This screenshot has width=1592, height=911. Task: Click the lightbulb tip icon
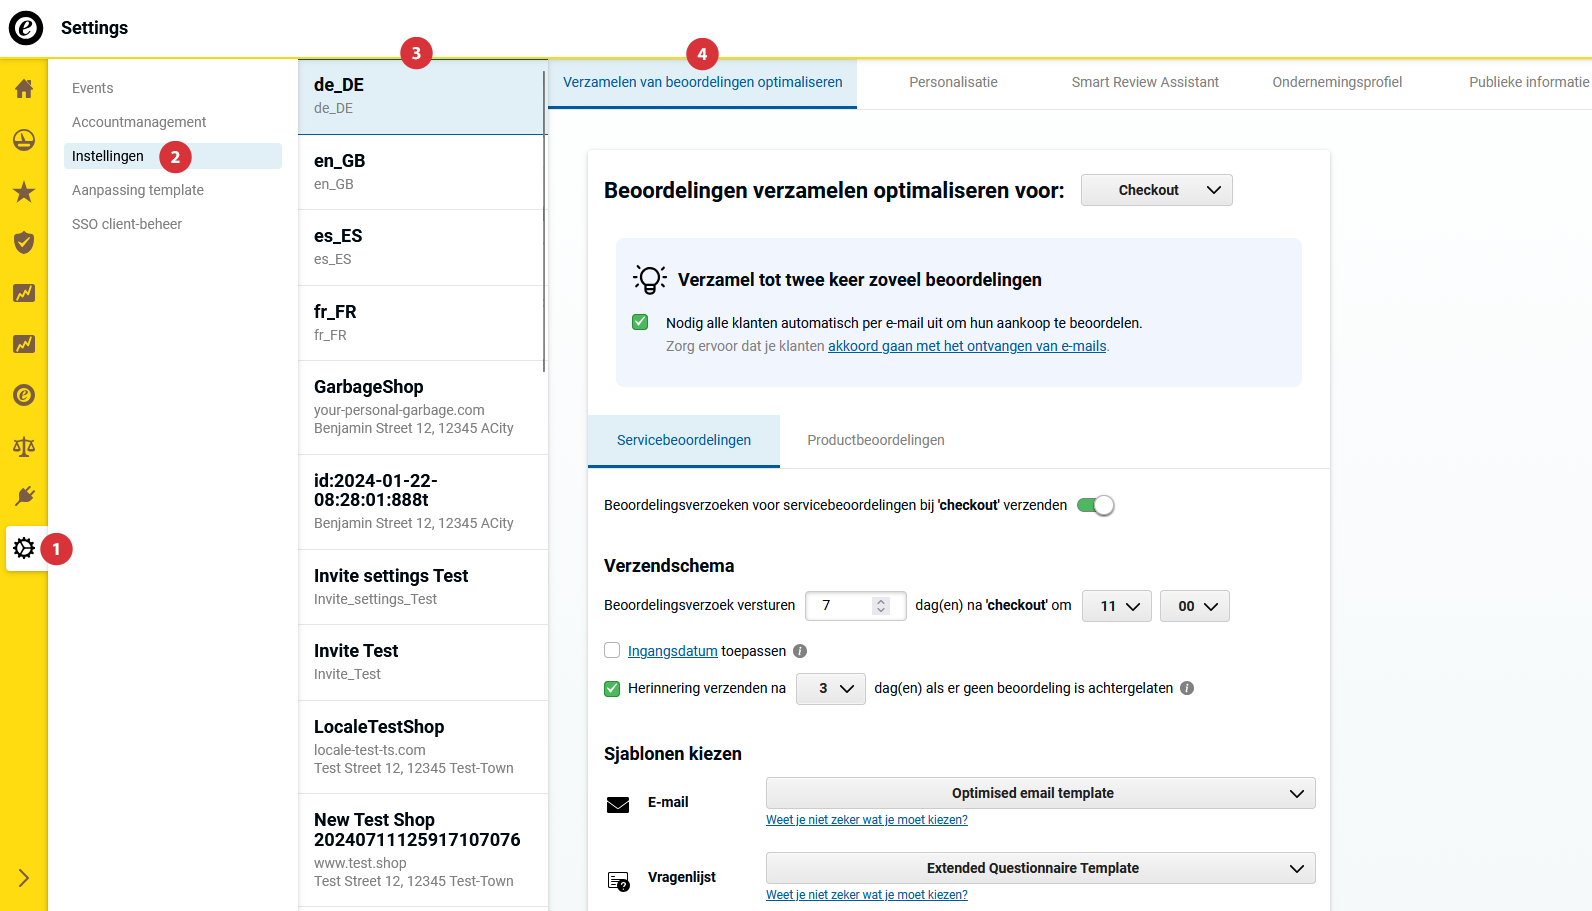(650, 279)
